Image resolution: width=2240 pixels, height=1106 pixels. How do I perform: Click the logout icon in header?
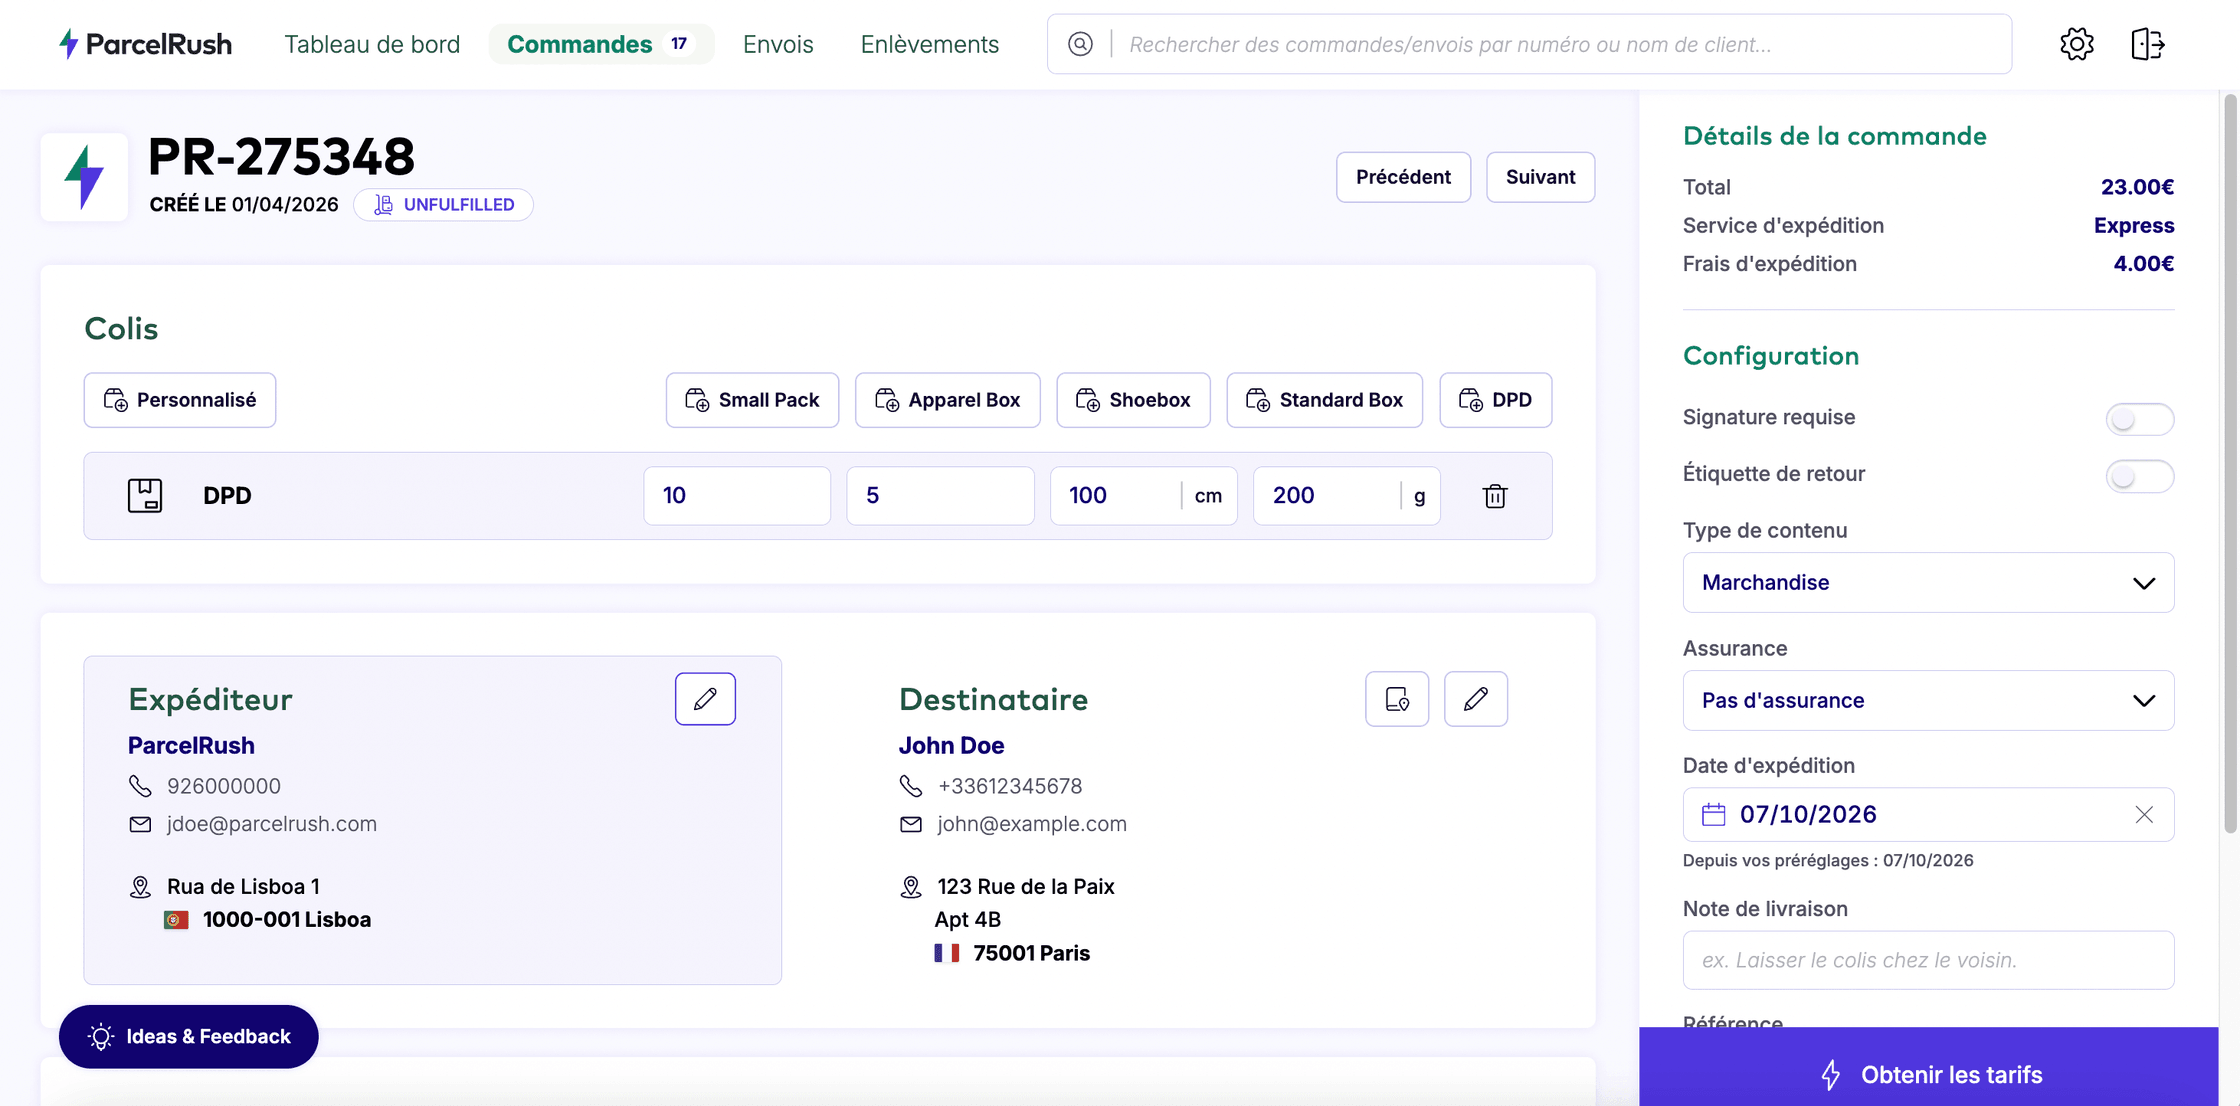point(2147,44)
